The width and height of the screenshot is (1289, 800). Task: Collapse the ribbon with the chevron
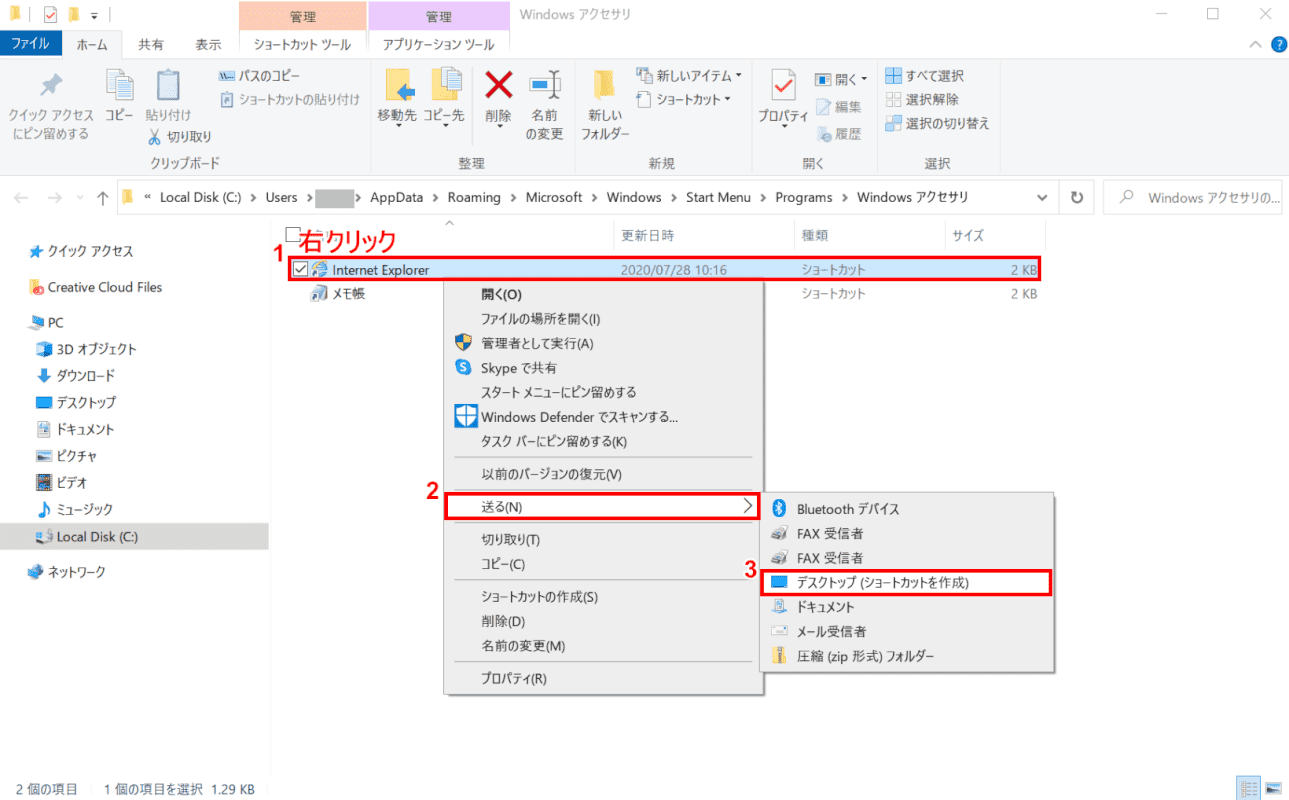coord(1257,44)
